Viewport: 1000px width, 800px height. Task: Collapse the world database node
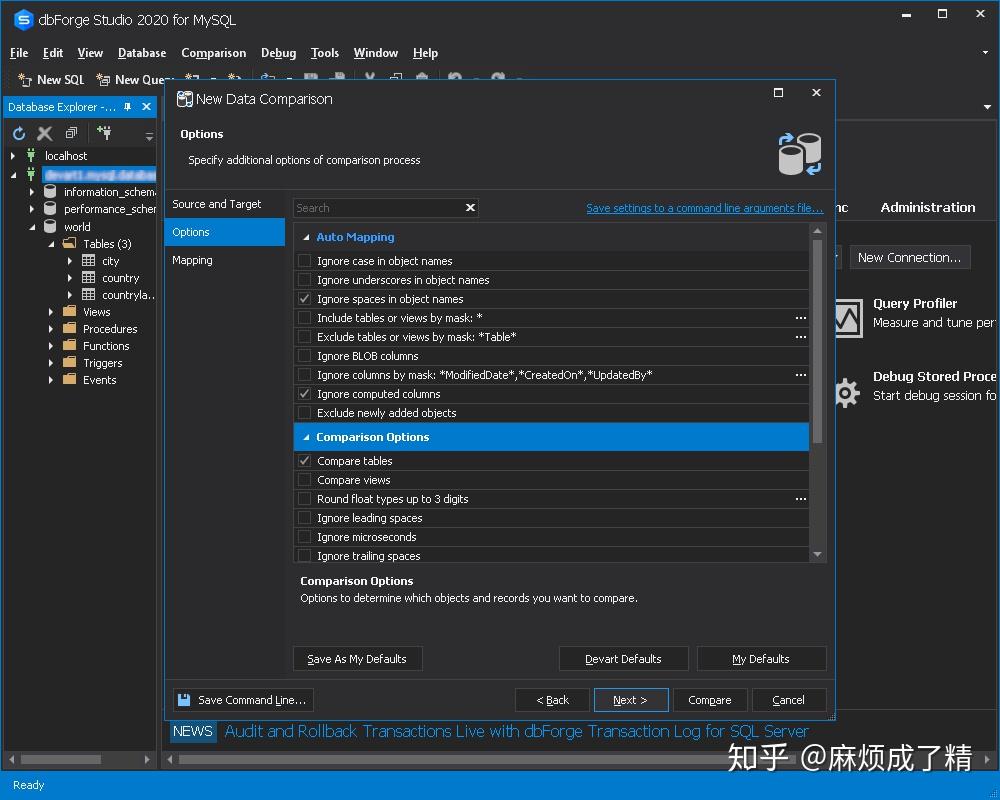click(x=33, y=226)
